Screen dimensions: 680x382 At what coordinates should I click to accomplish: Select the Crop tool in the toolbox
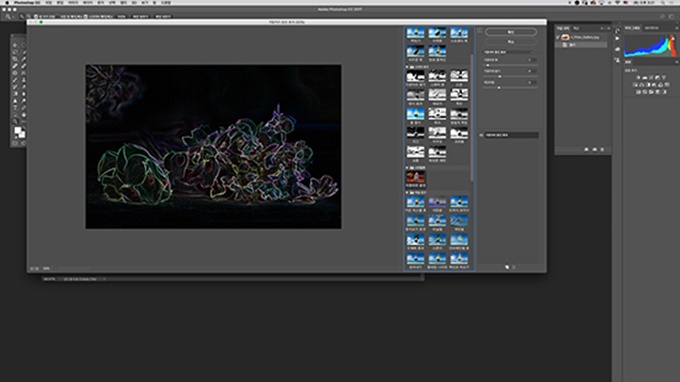tap(15, 59)
